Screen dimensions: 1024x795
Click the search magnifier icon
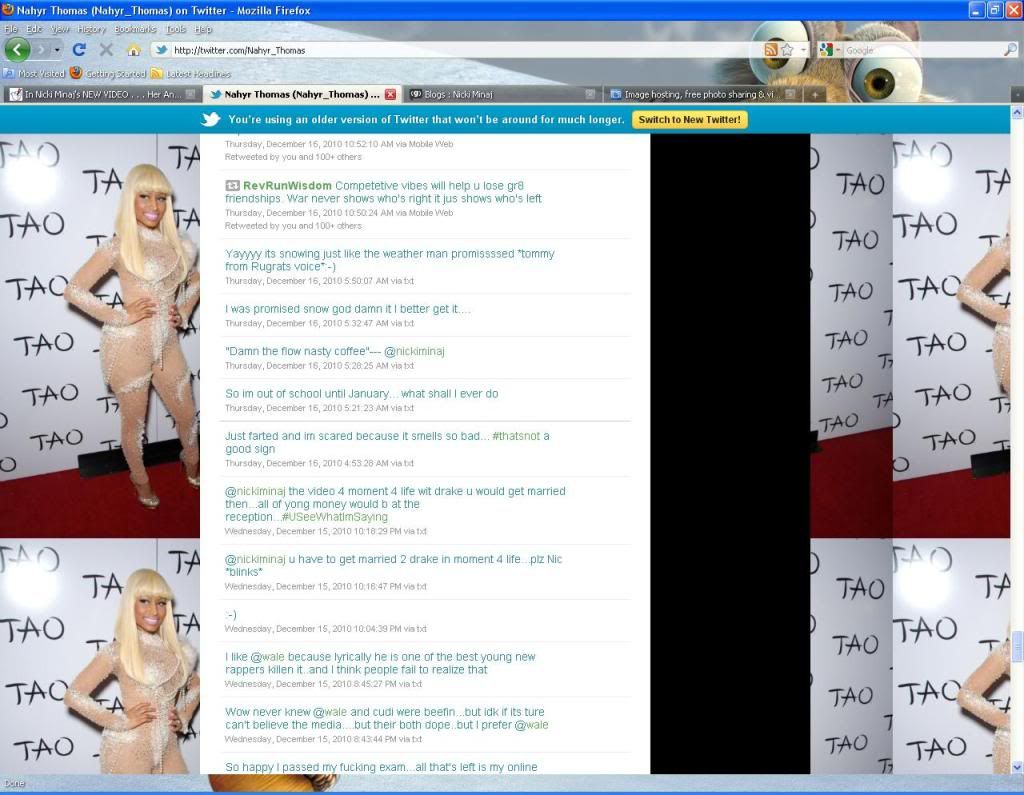tap(1010, 50)
